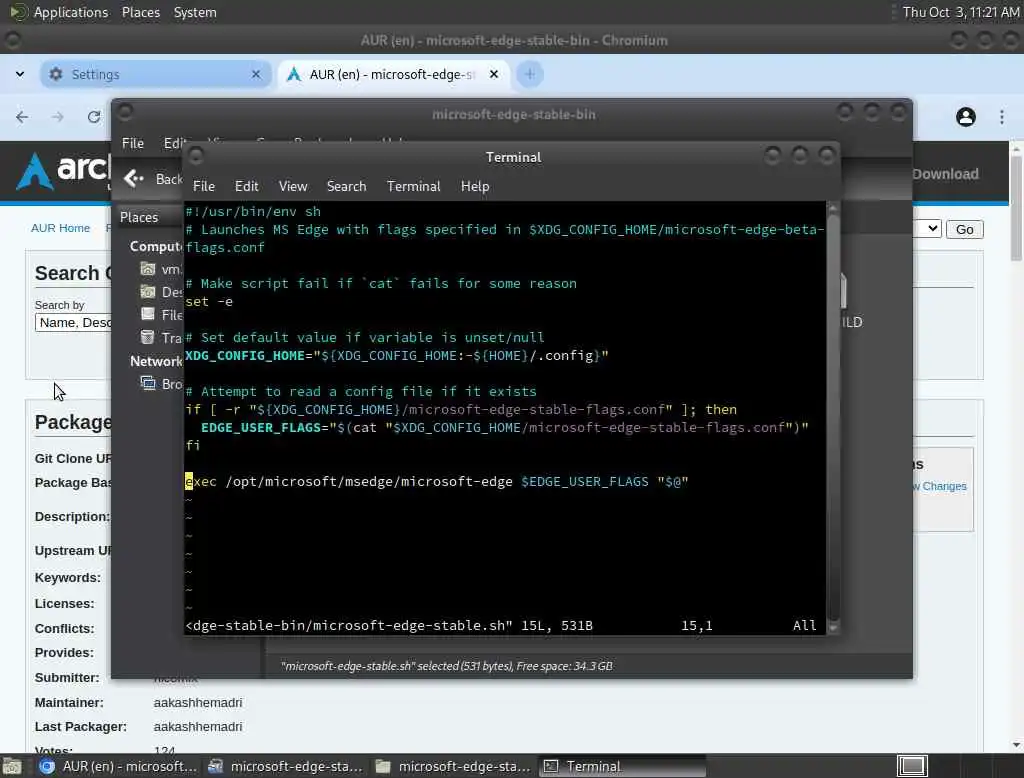
Task: Open the Places menu in top panel
Action: coord(140,12)
